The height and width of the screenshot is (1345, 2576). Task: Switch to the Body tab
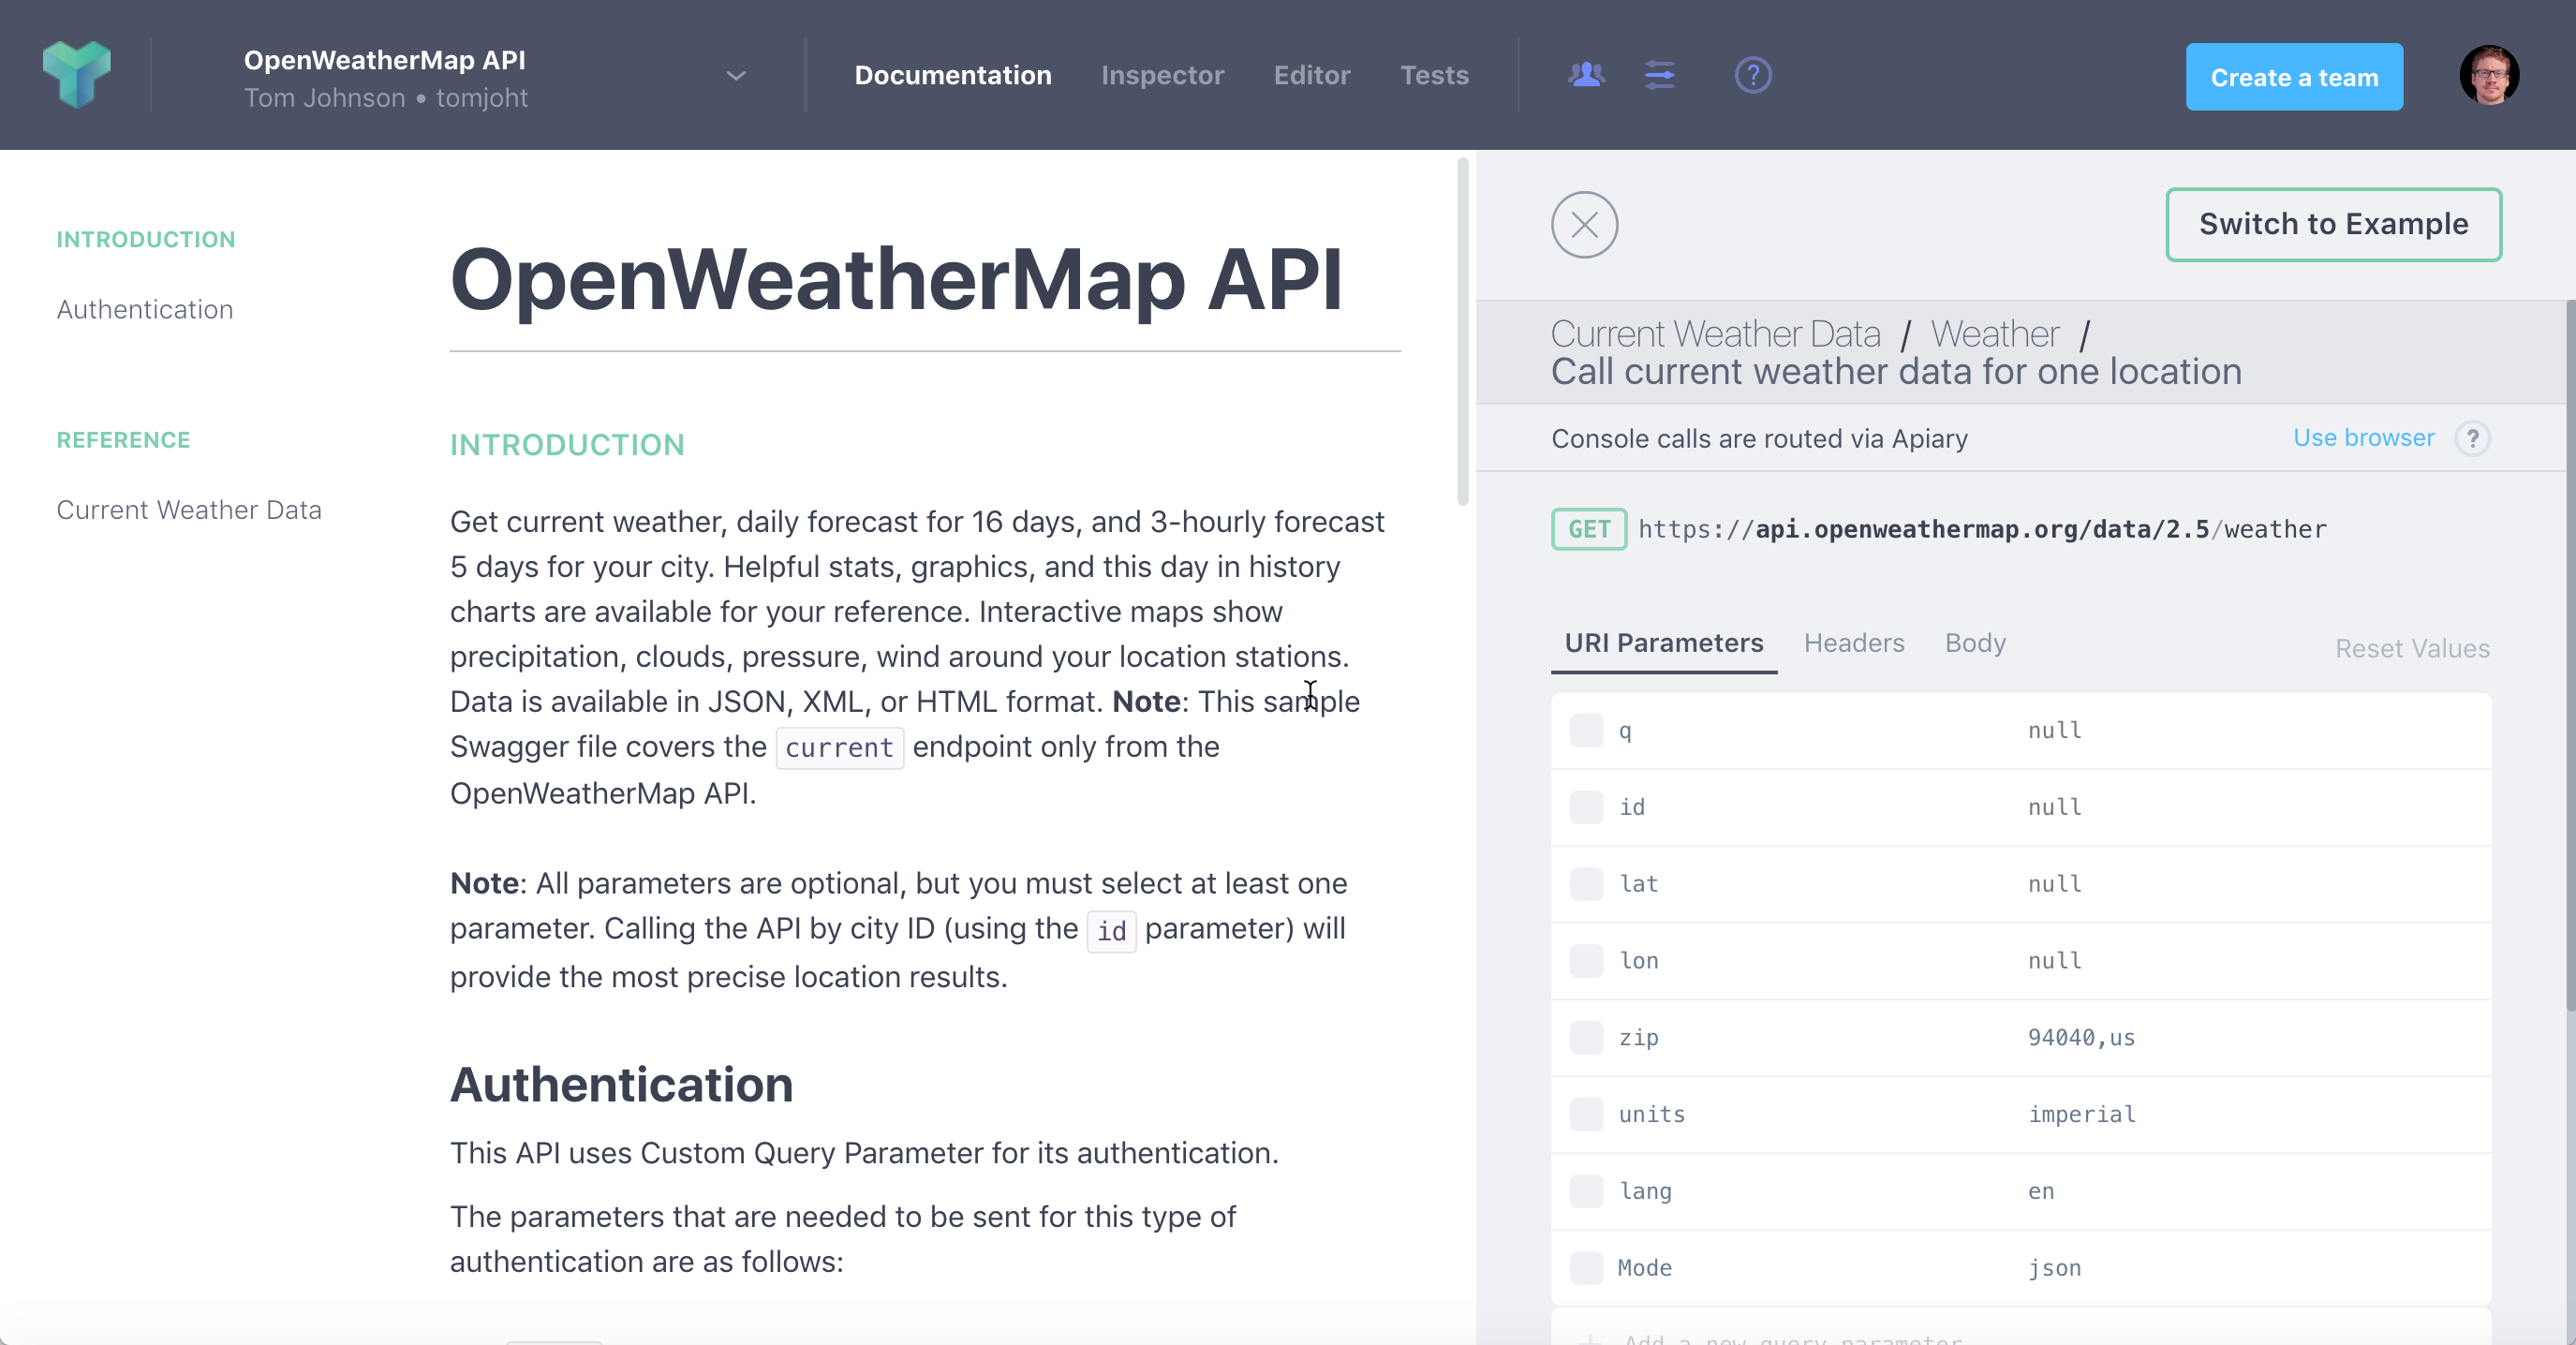[x=1976, y=643]
